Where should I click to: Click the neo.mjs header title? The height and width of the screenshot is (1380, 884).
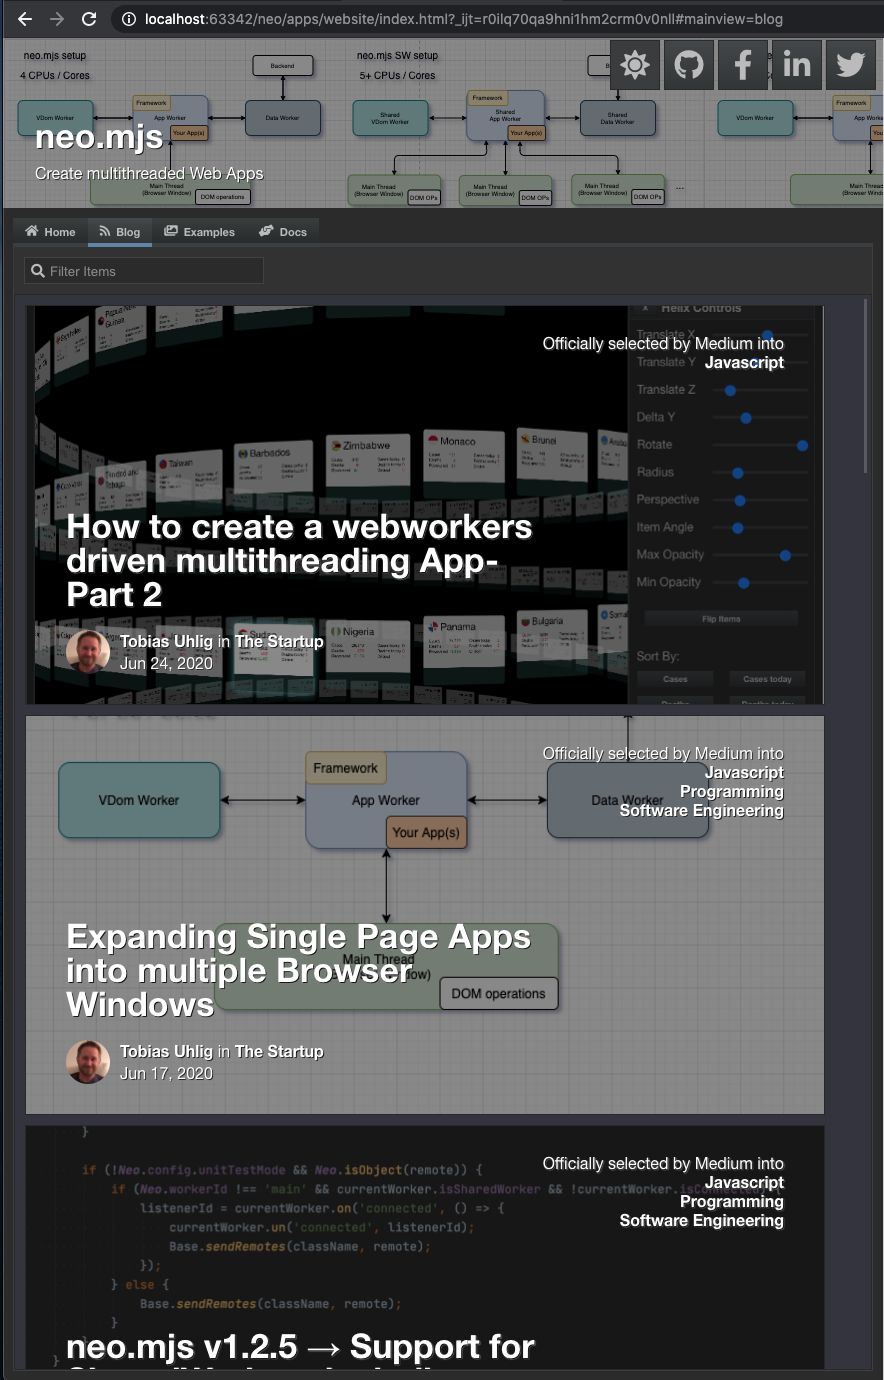[x=99, y=137]
